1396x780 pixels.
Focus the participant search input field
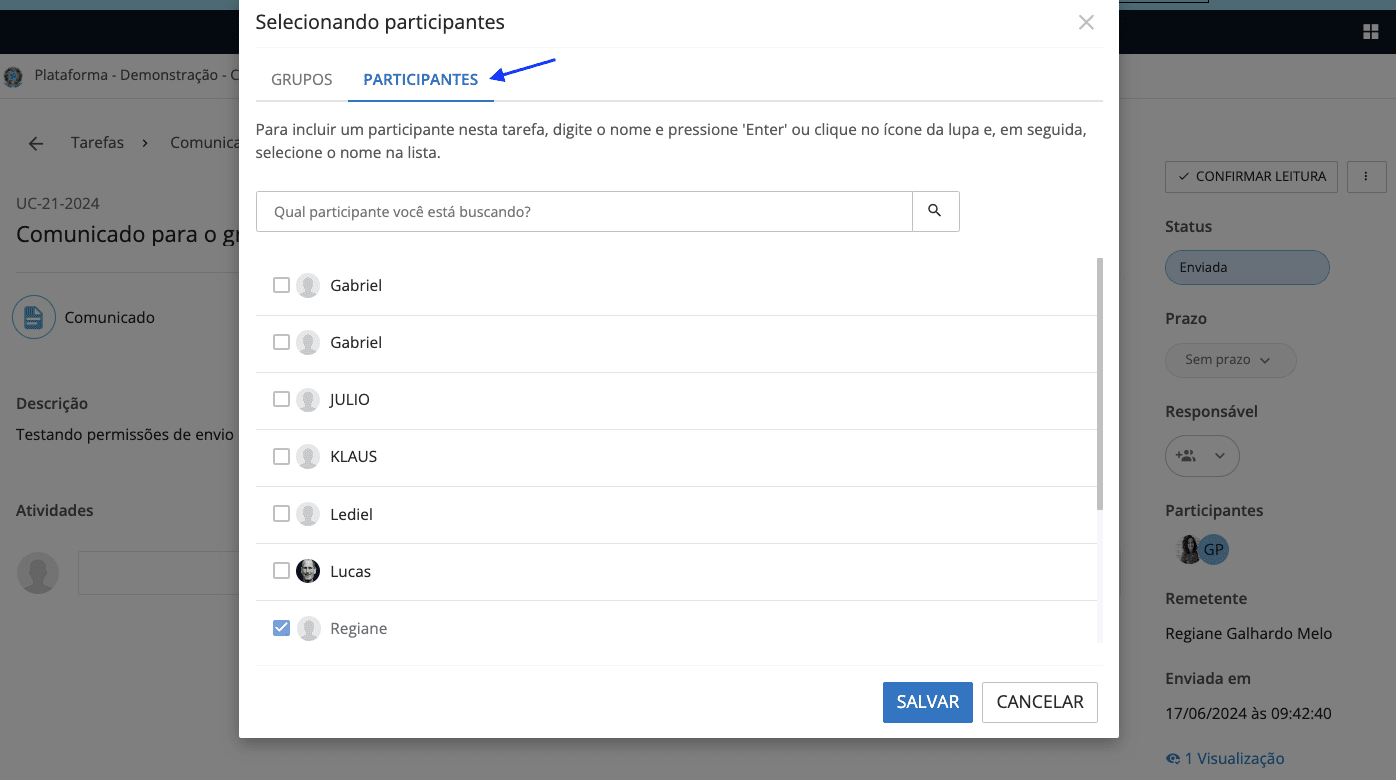click(584, 212)
